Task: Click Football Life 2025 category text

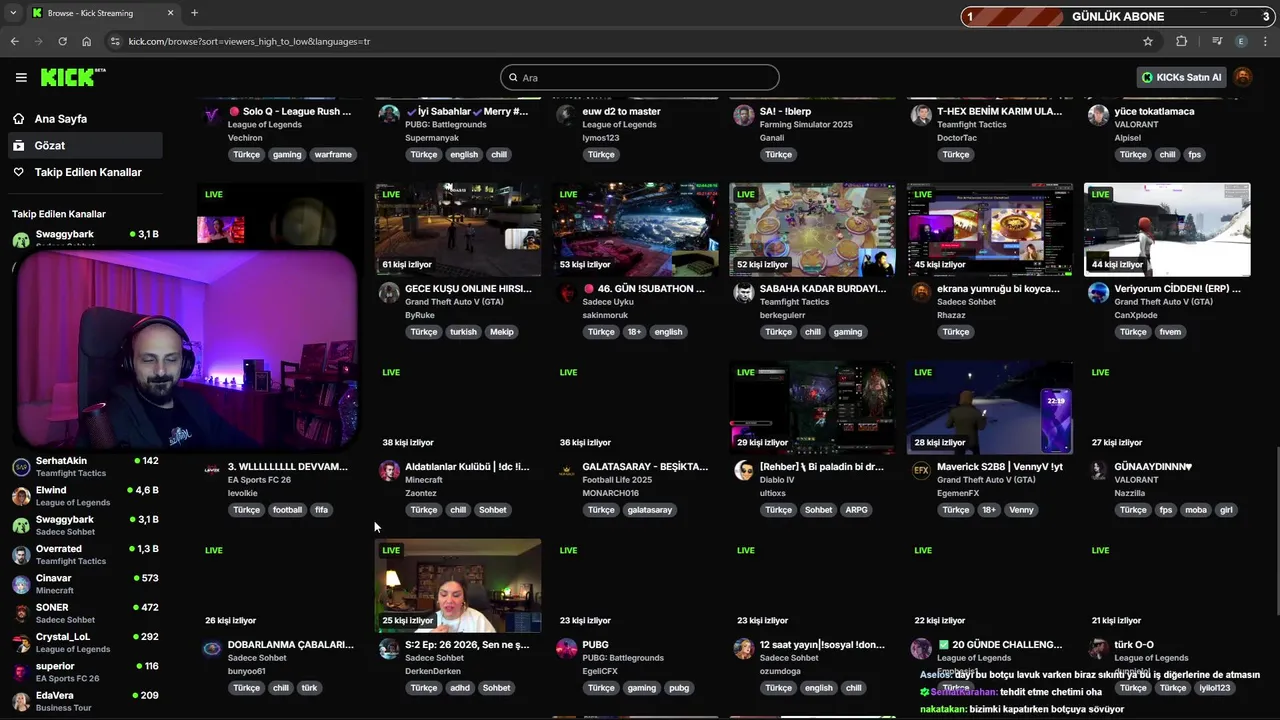Action: [x=617, y=480]
